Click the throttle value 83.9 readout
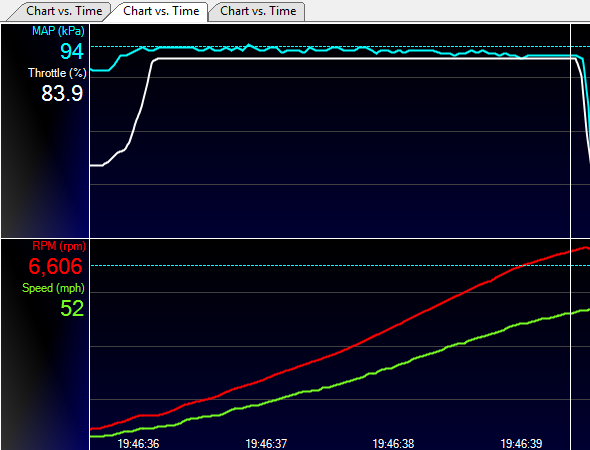The width and height of the screenshot is (590, 450). 62,93
